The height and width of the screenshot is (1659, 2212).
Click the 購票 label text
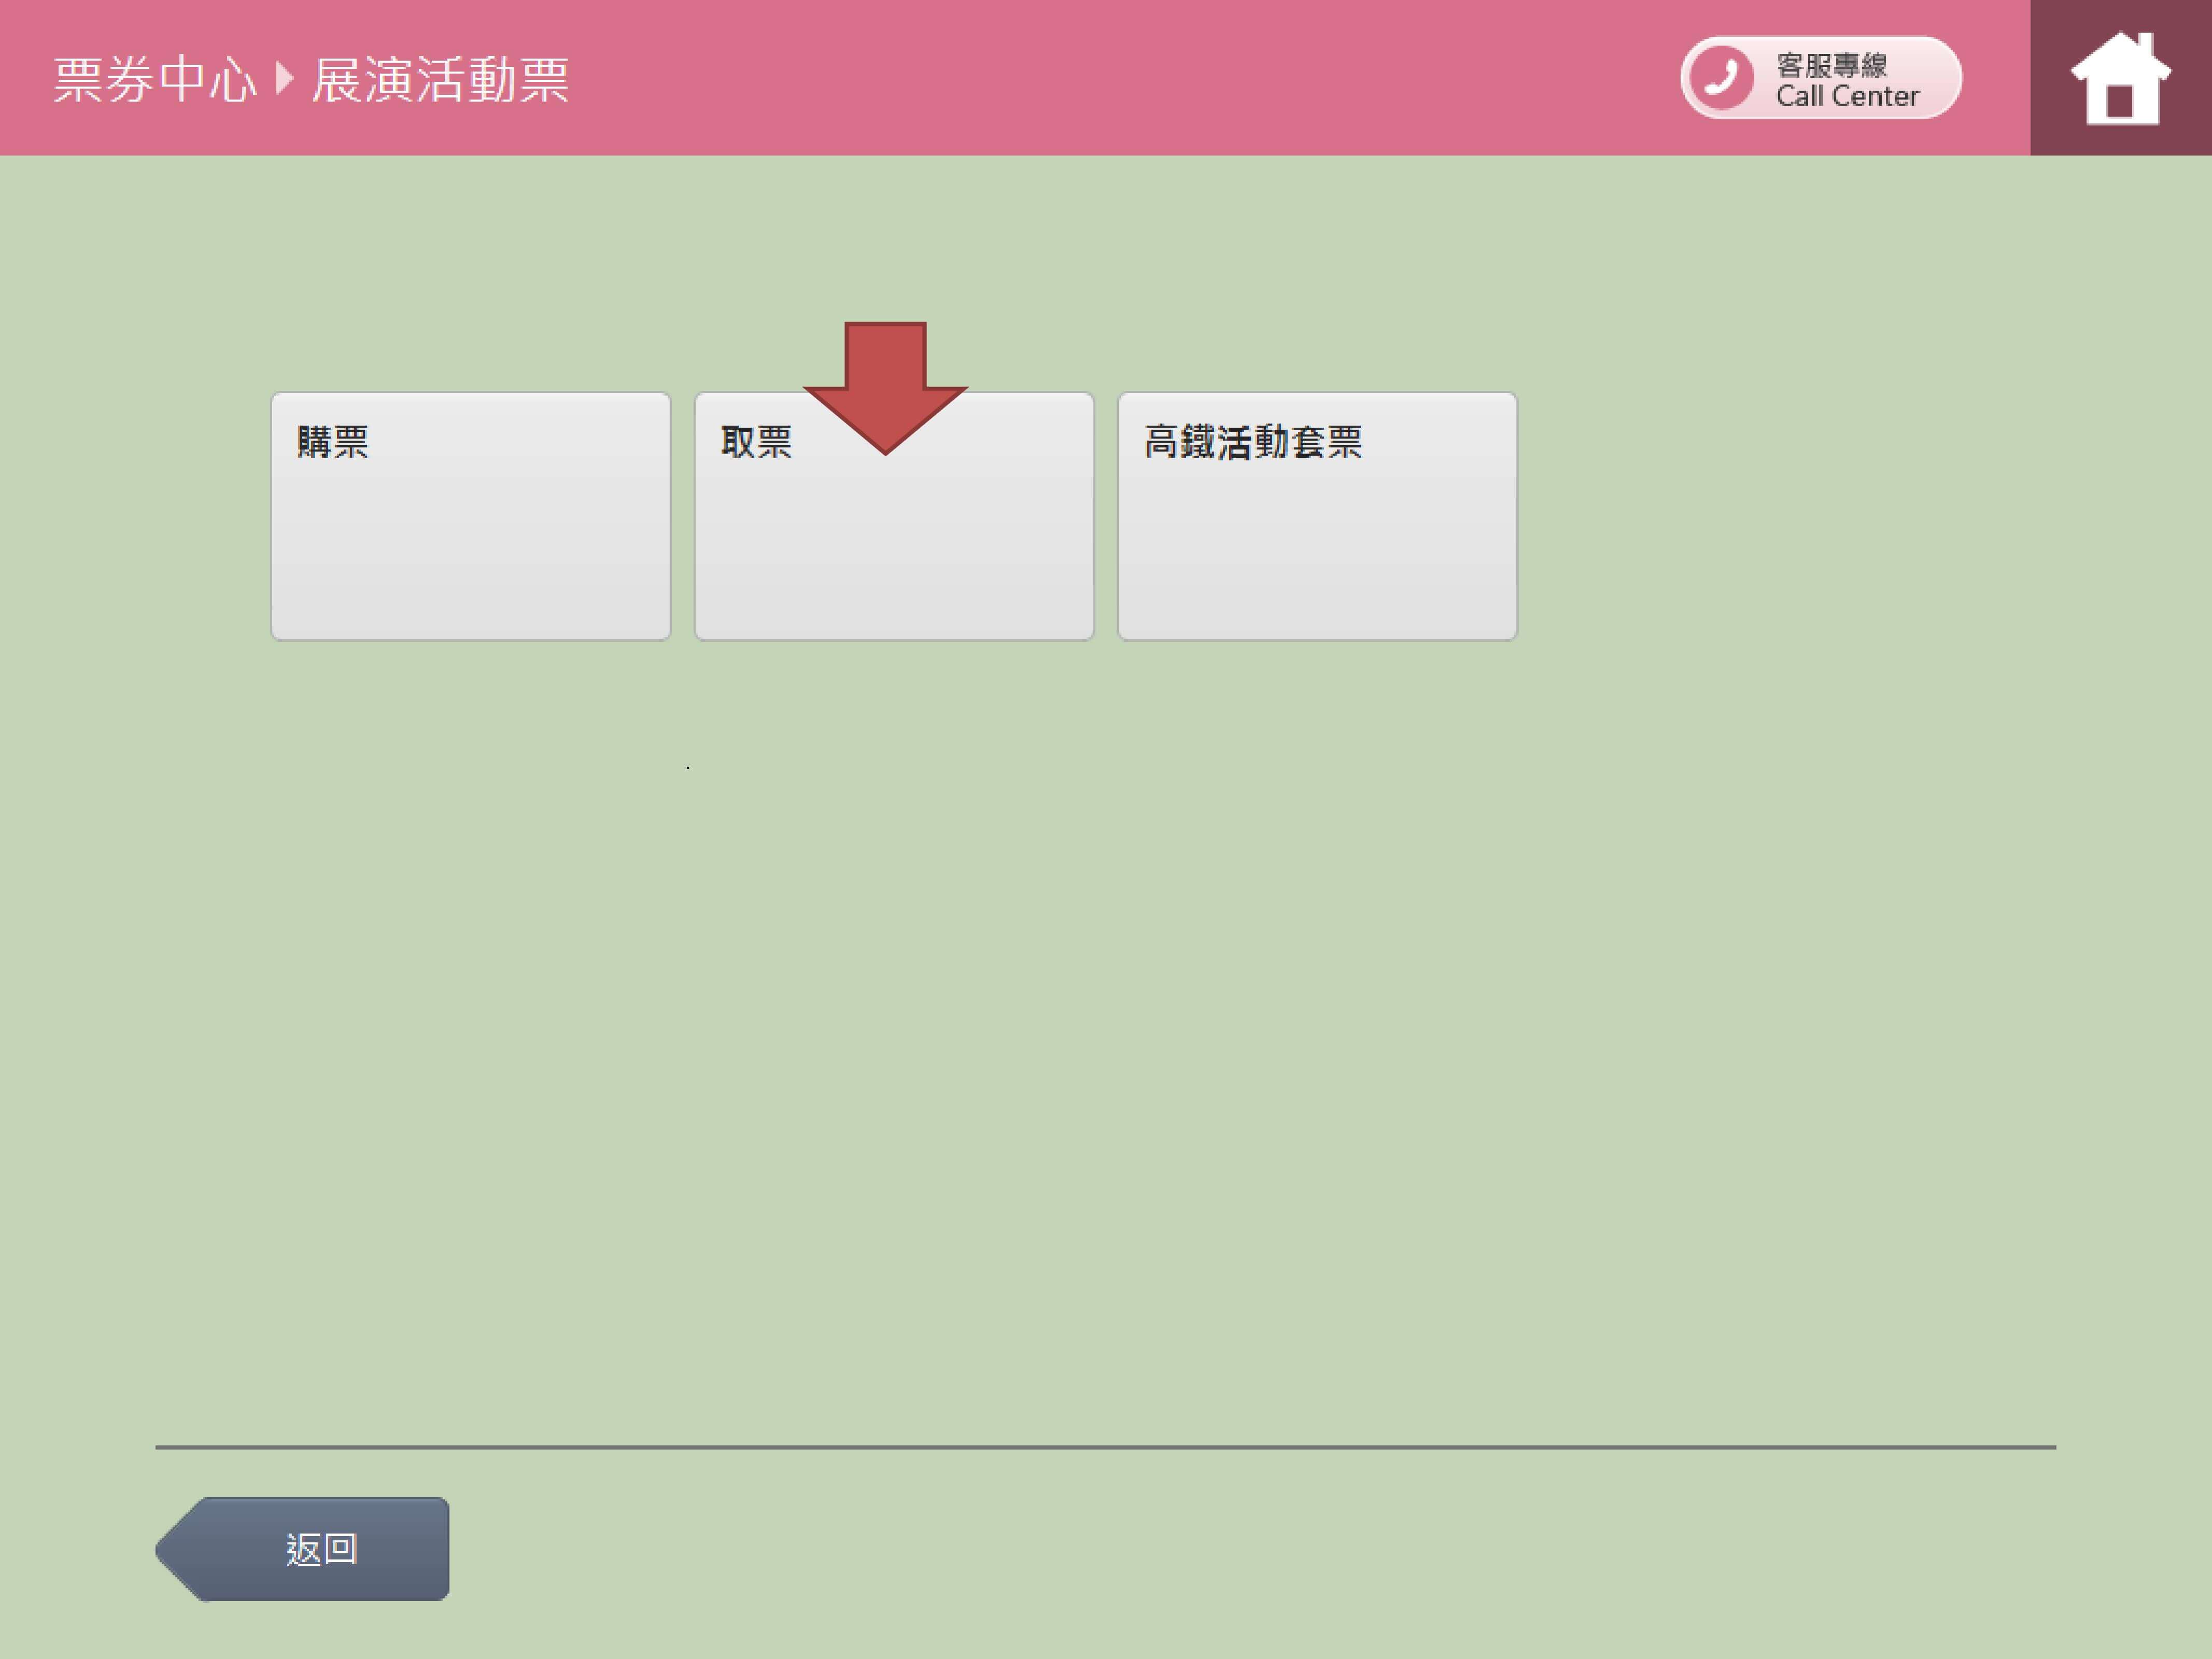(333, 441)
